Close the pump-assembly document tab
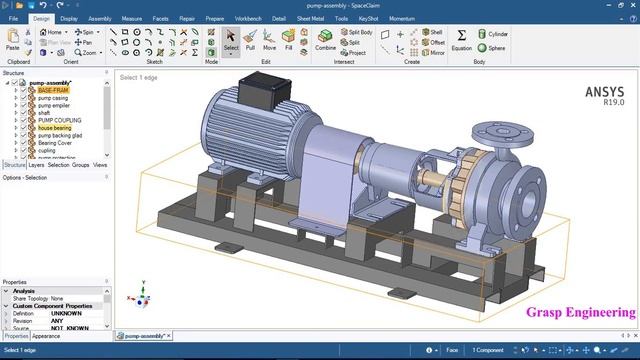640x360 pixels. 169,336
